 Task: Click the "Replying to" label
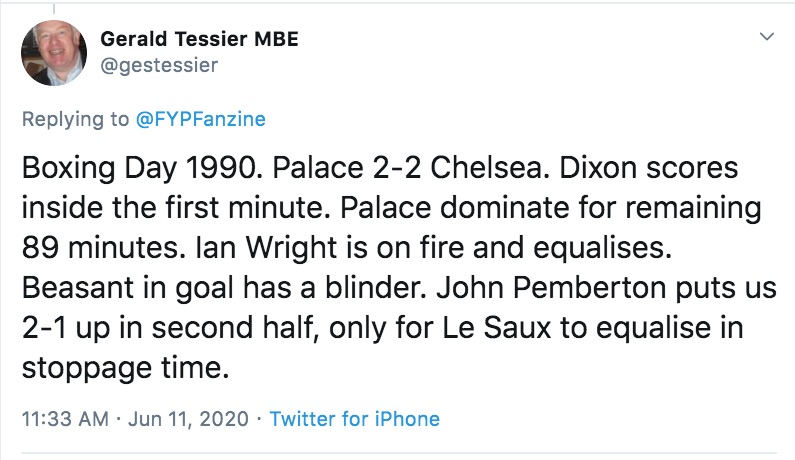[75, 119]
